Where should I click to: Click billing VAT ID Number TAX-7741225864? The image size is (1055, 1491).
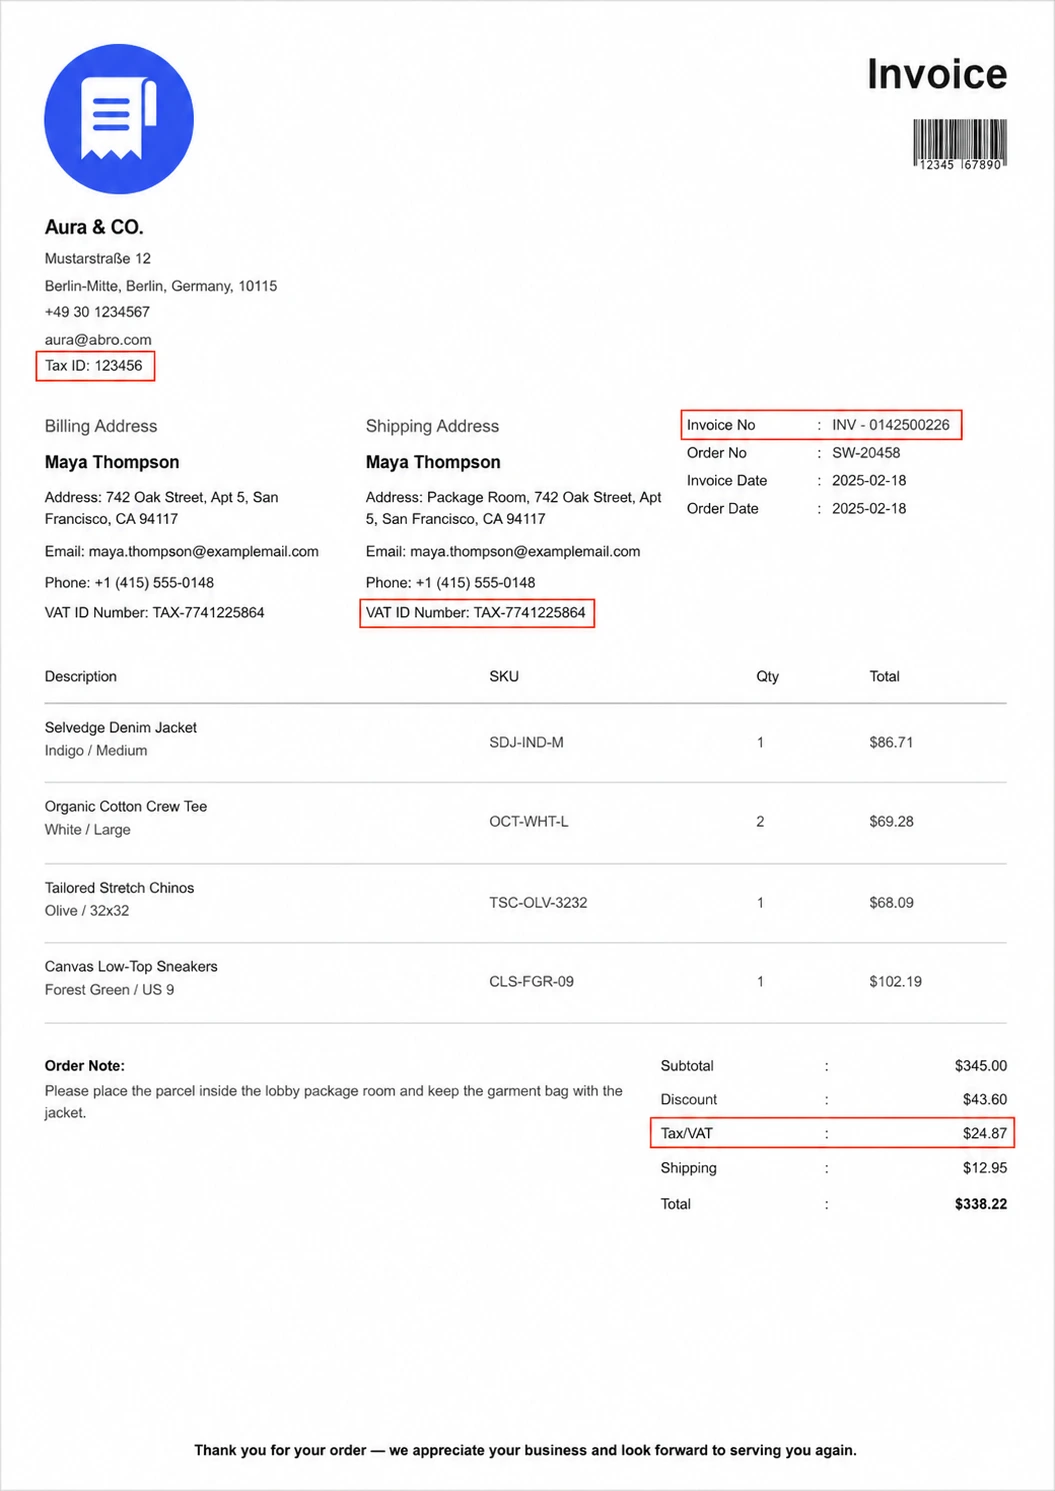tap(155, 613)
